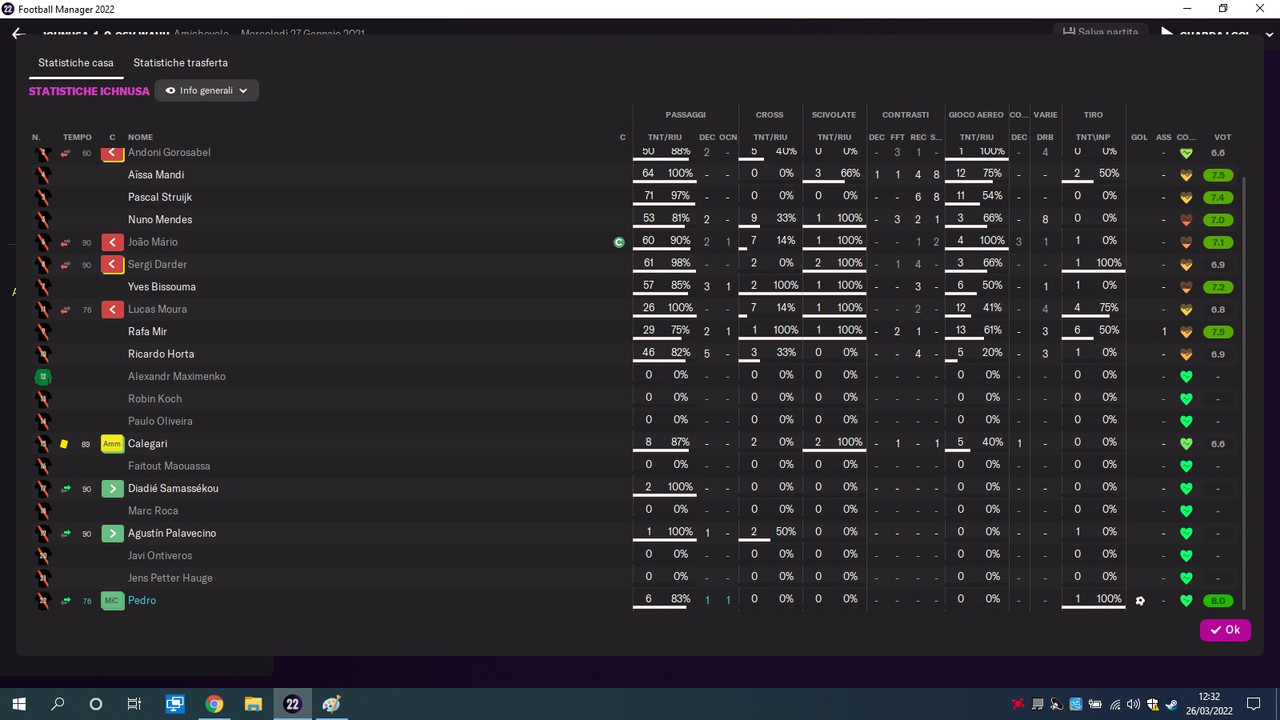Click Pedro's 8.0 match rating
Viewport: 1280px width, 720px height.
1219,601
